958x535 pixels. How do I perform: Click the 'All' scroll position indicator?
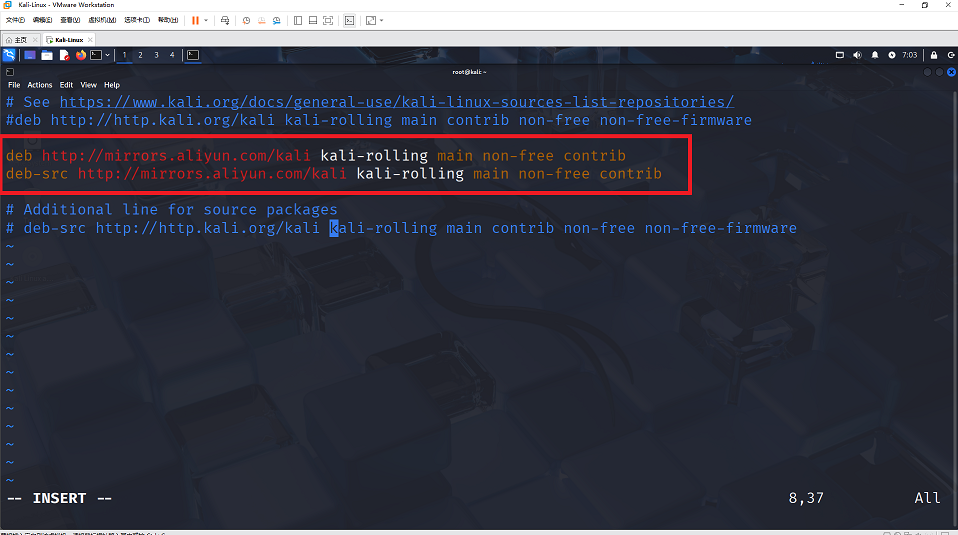[x=927, y=498]
